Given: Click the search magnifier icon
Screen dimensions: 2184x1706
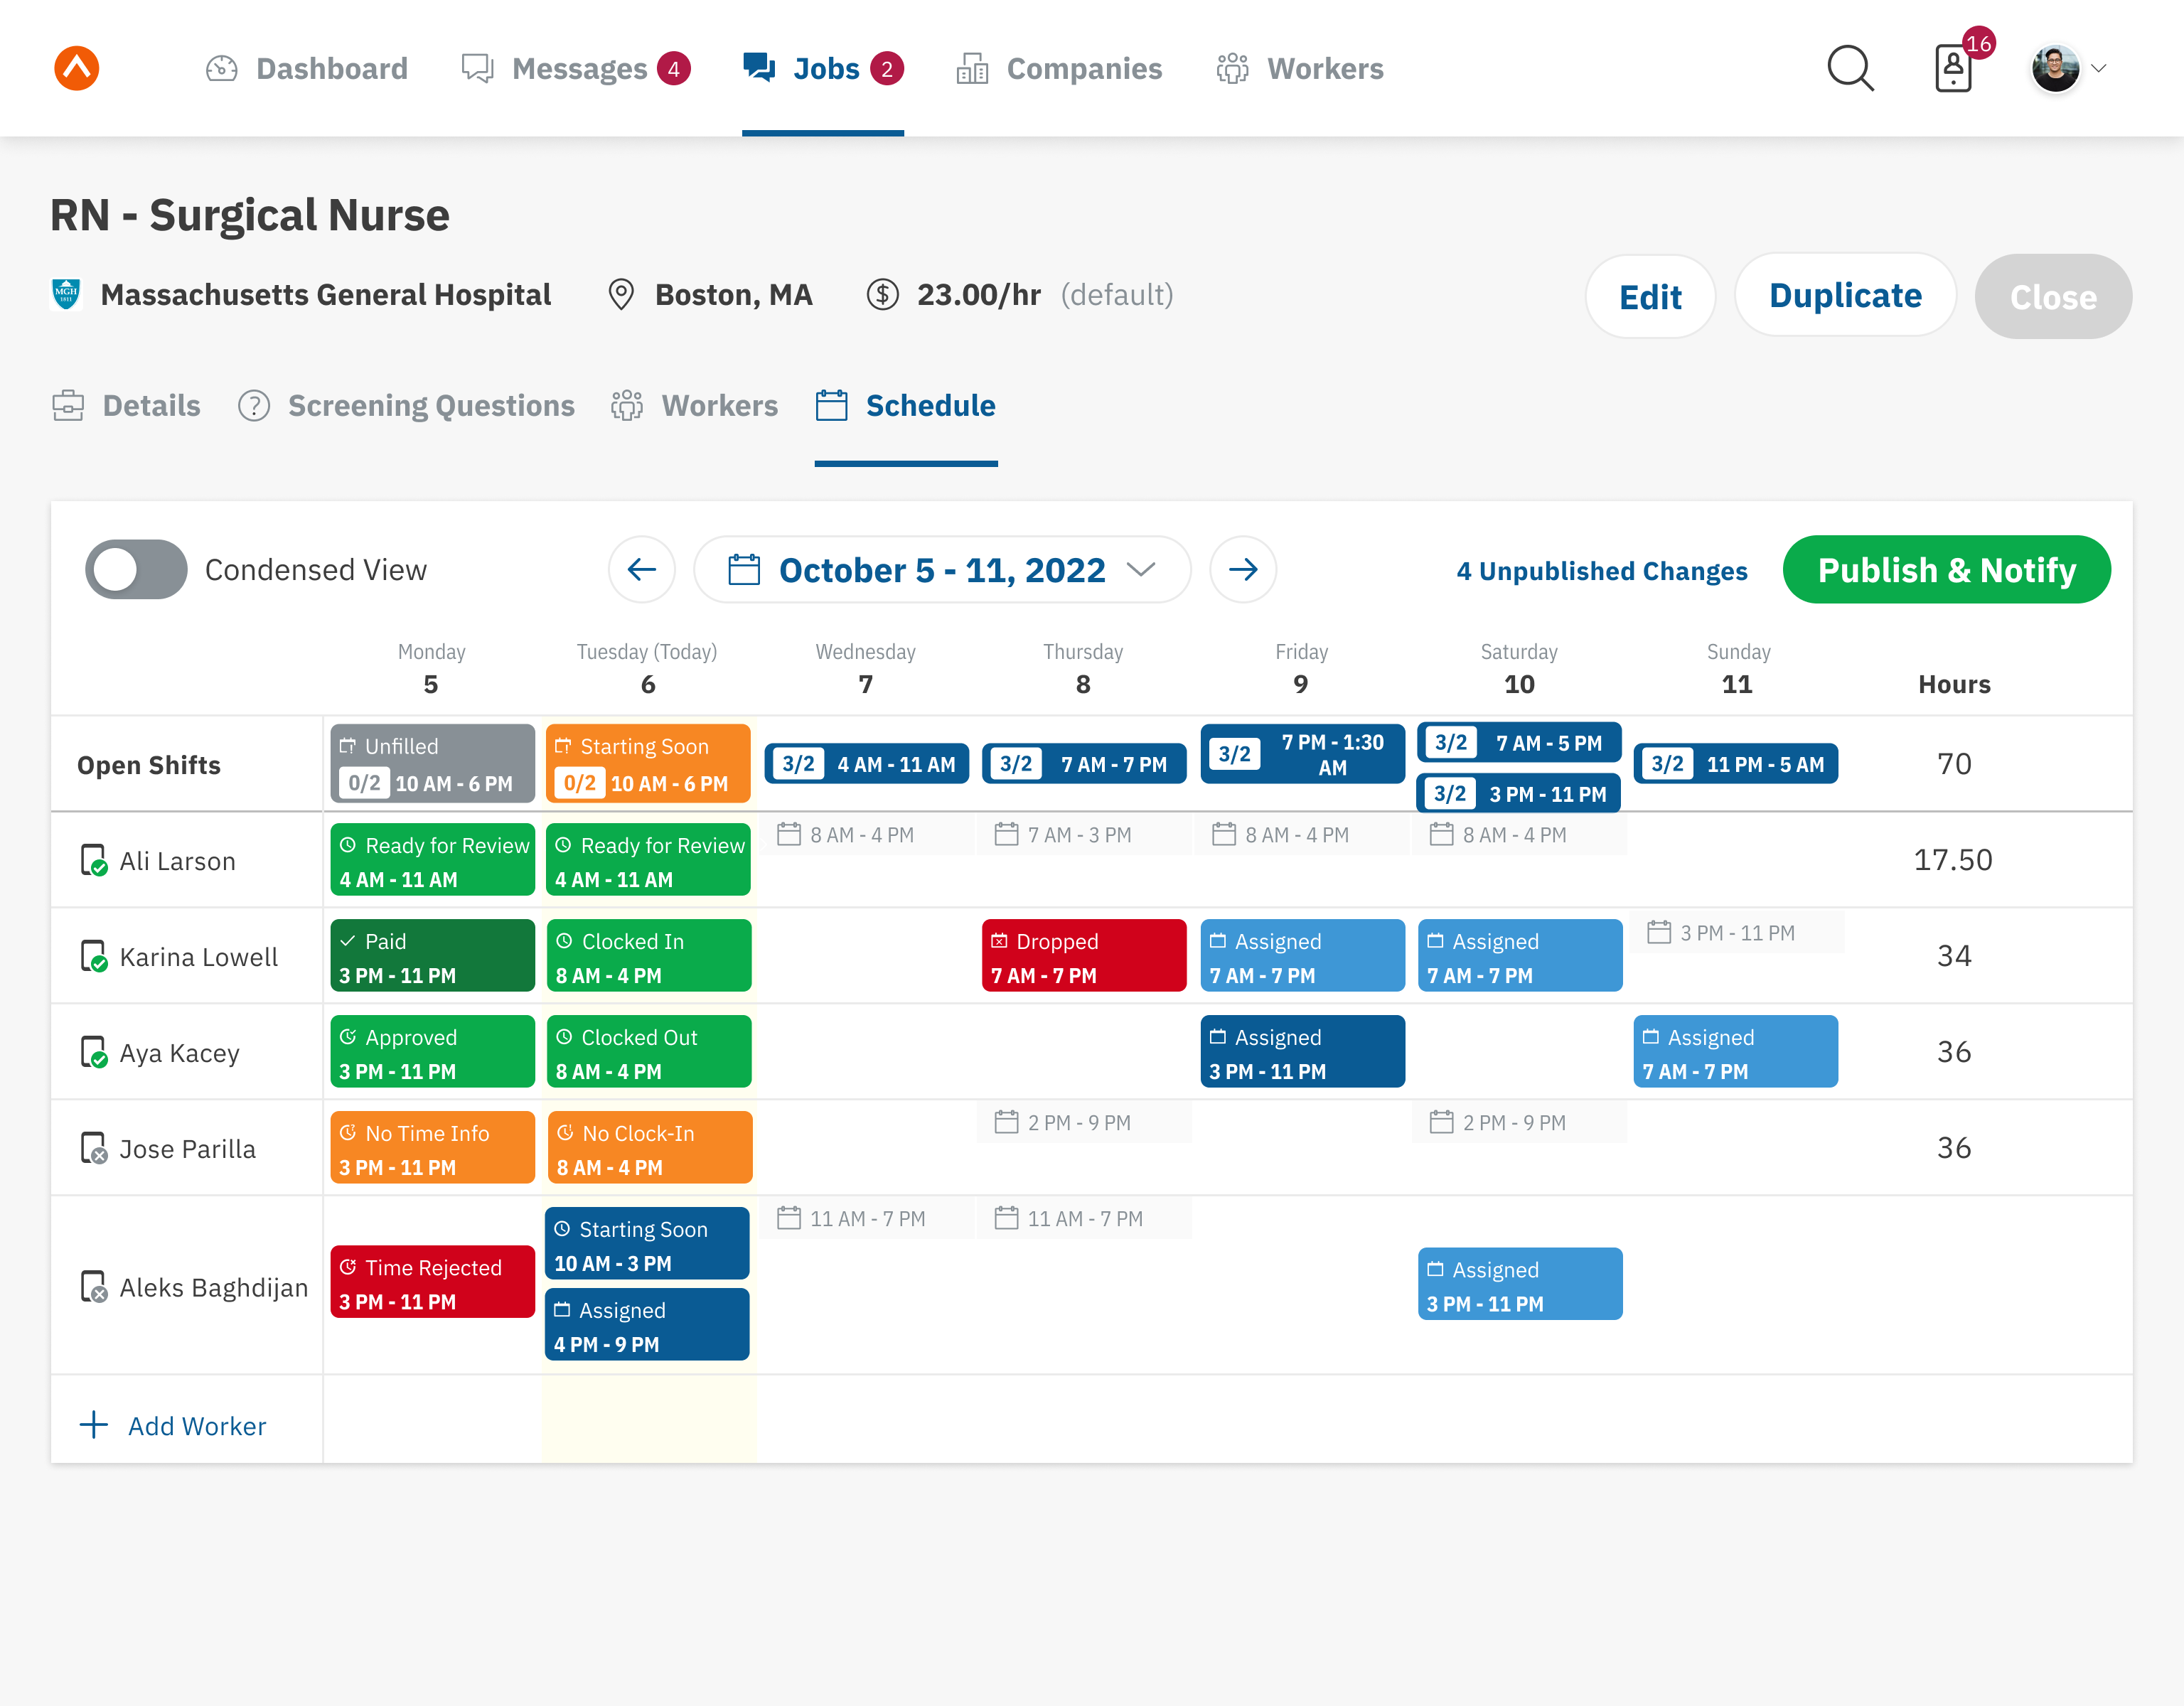Looking at the screenshot, I should click(1849, 68).
